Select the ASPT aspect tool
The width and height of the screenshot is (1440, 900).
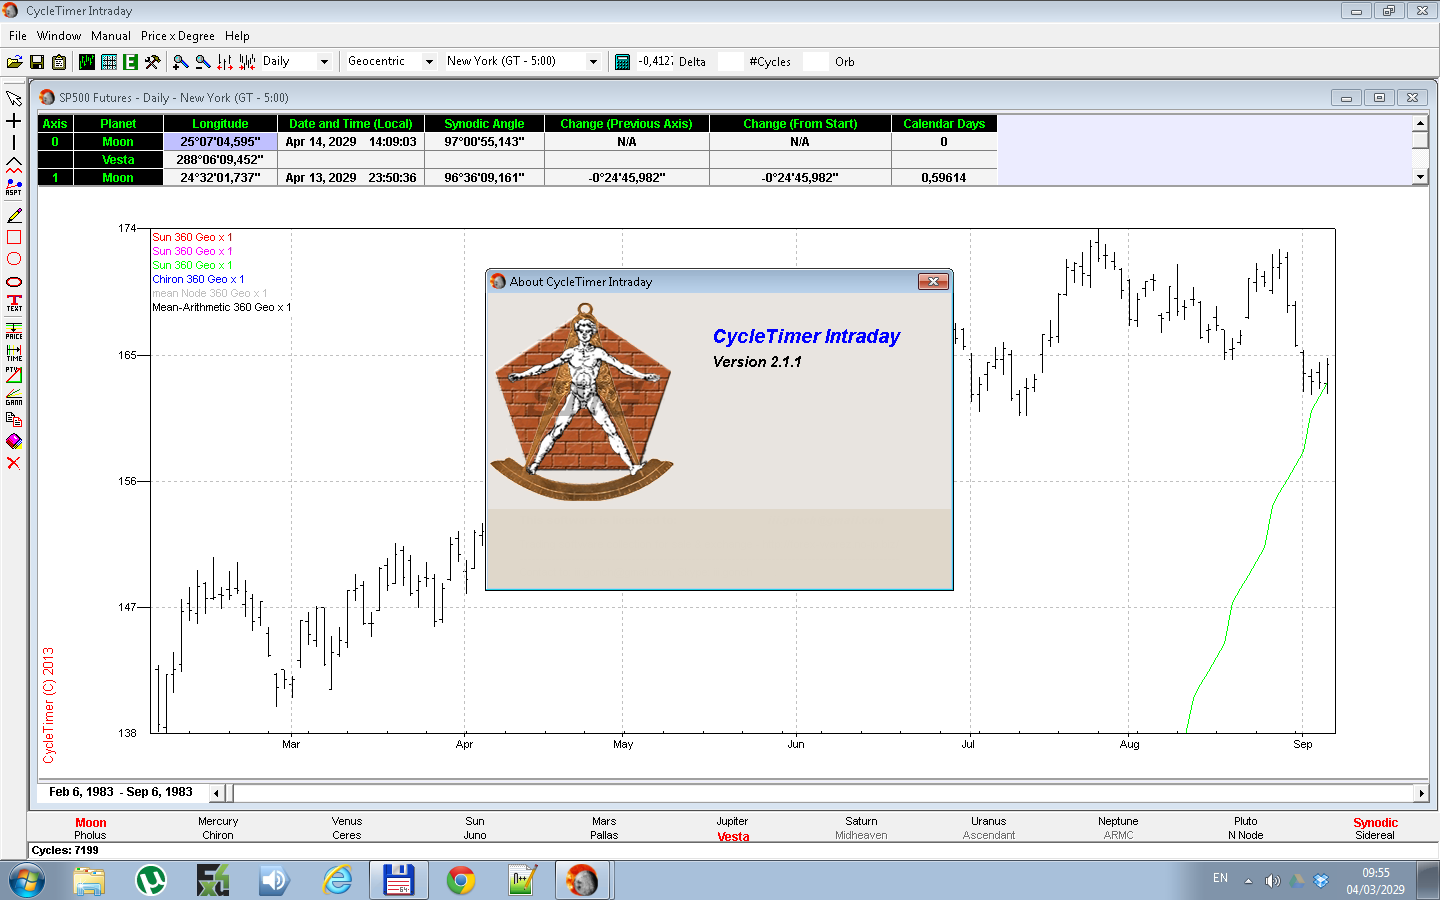[14, 187]
